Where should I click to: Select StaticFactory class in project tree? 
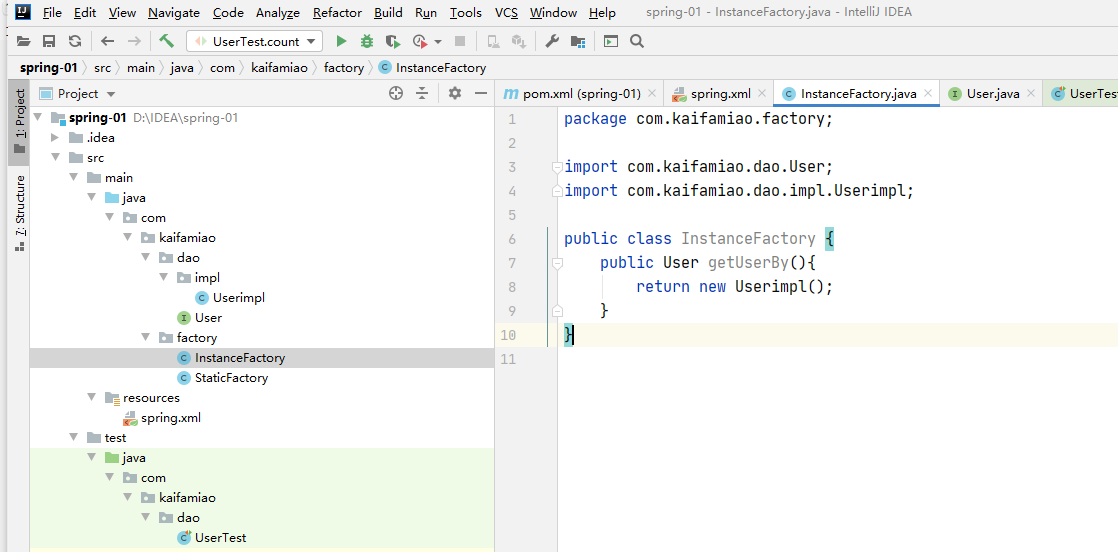[x=231, y=377]
